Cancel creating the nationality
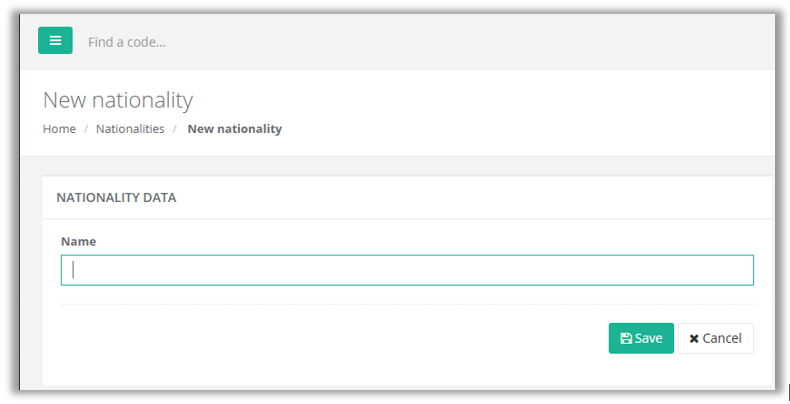The height and width of the screenshot is (404, 790). point(715,338)
